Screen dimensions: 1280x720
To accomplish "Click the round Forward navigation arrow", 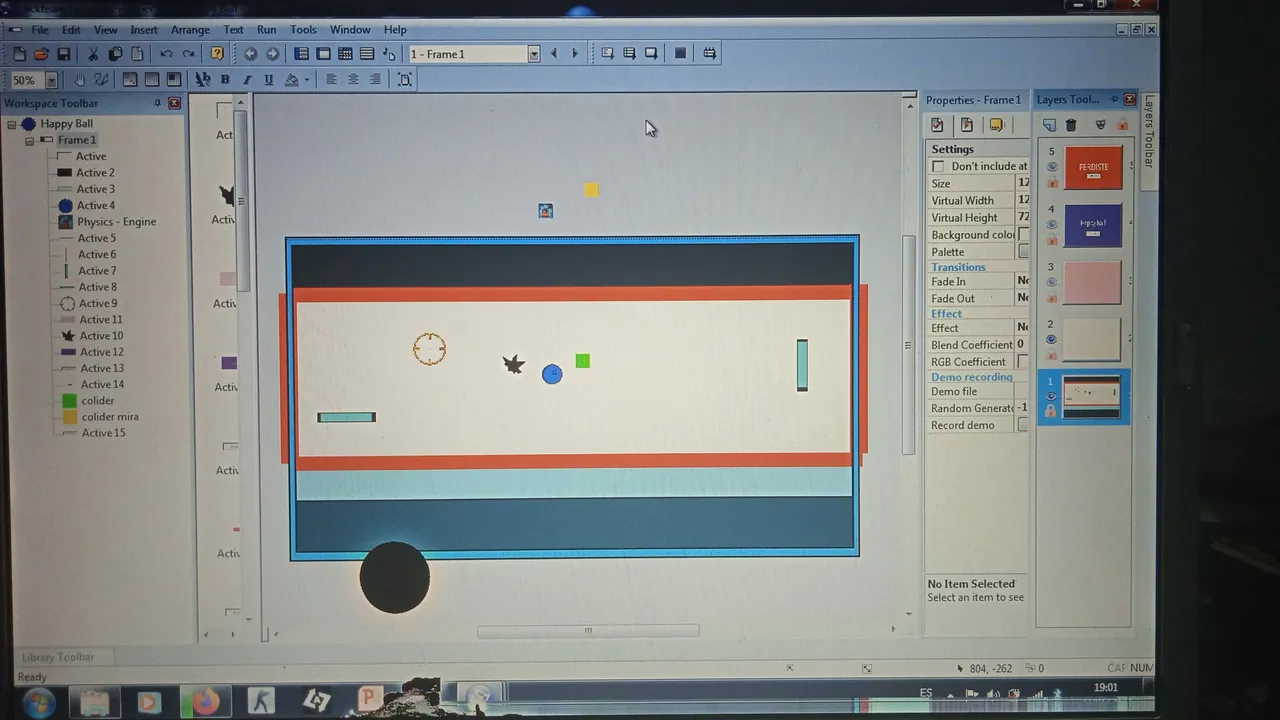I will coord(272,54).
